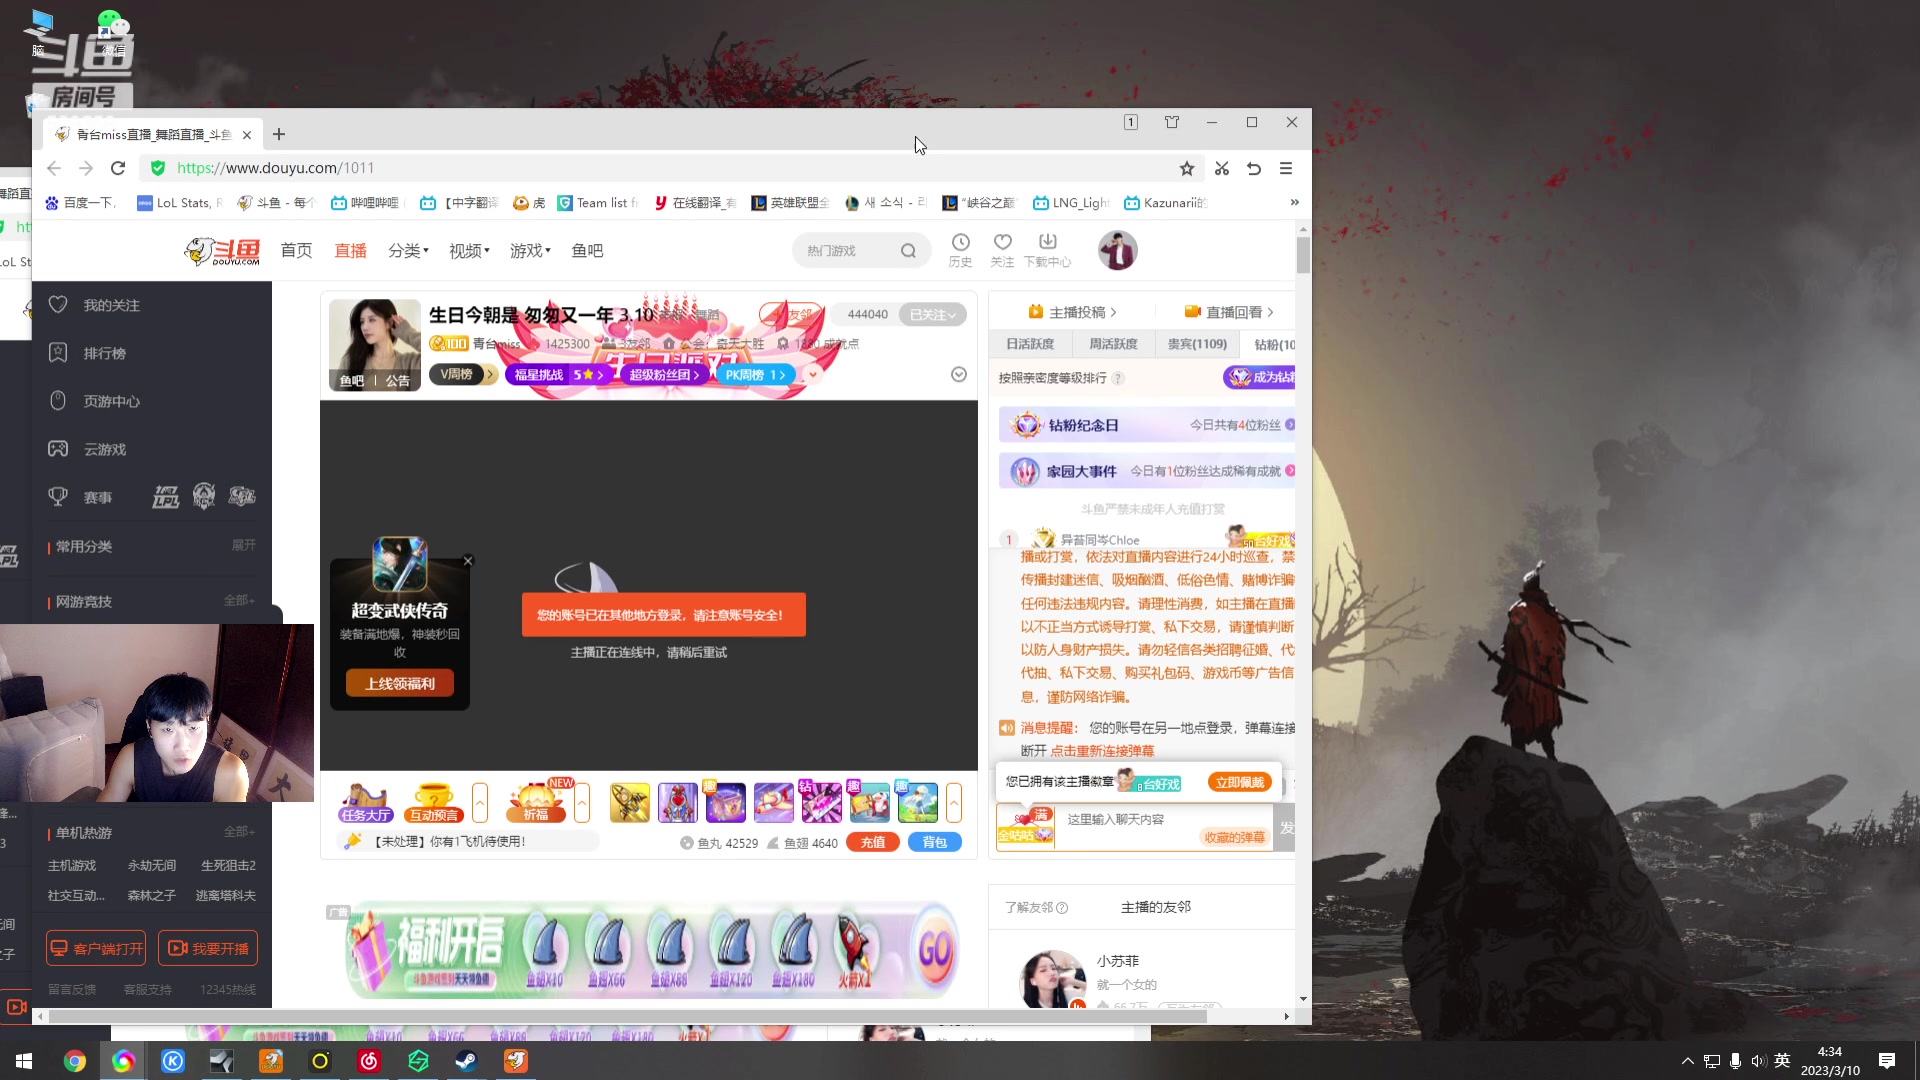The image size is (1920, 1080).
Task: Switch to 日活跃度 tab
Action: click(1030, 344)
